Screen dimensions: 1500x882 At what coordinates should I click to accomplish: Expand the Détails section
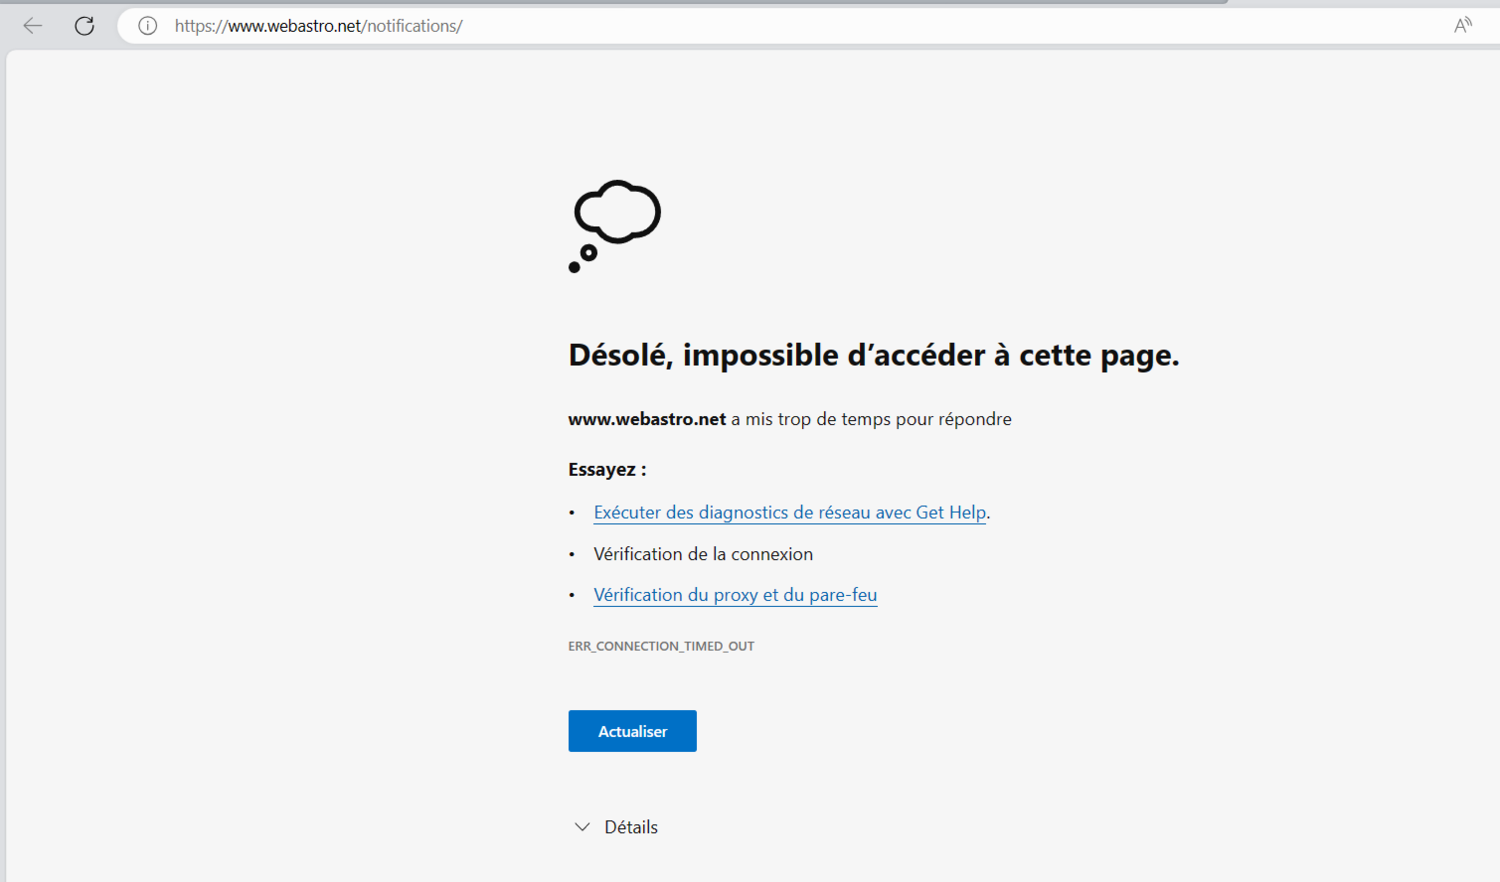click(x=629, y=827)
